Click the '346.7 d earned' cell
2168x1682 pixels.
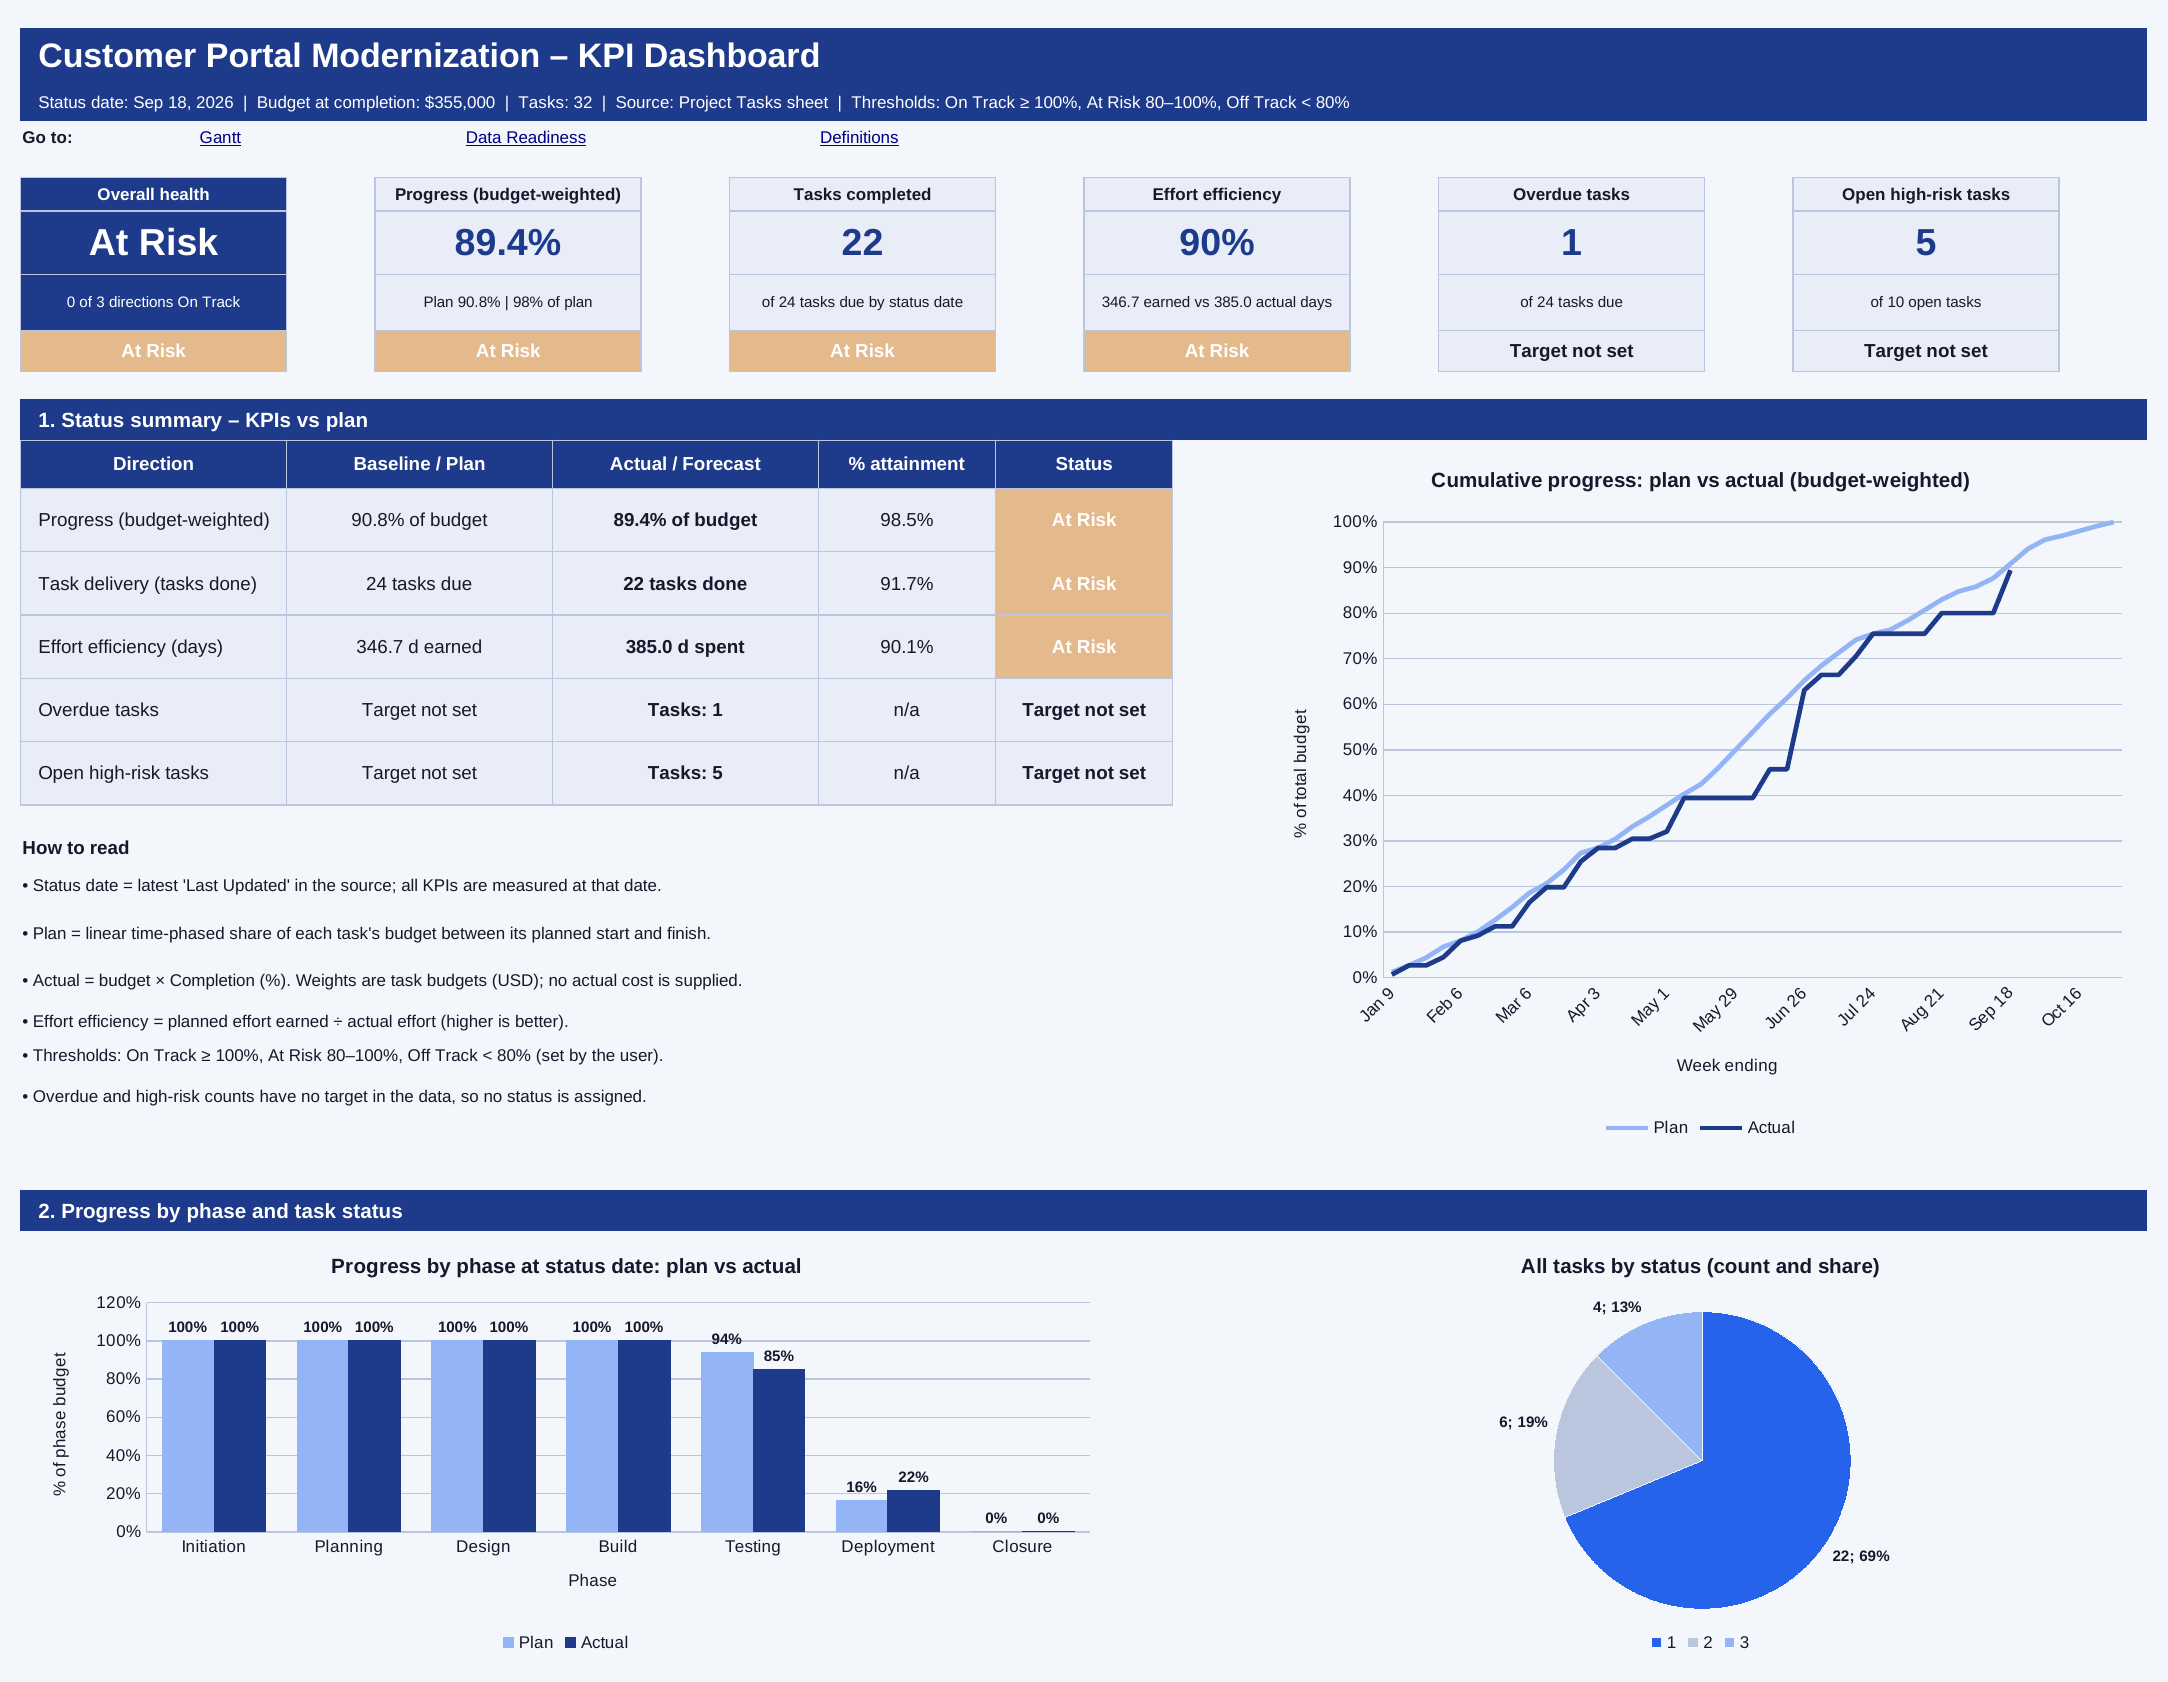coord(419,647)
